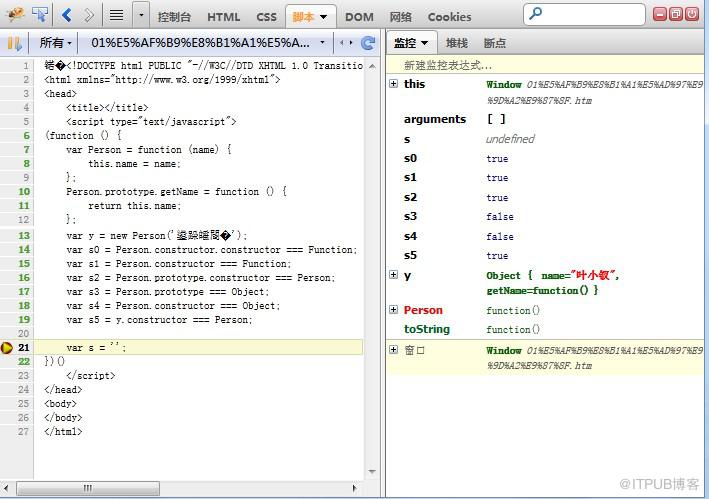Click the s5 variable name
This screenshot has width=709, height=499.
410,255
